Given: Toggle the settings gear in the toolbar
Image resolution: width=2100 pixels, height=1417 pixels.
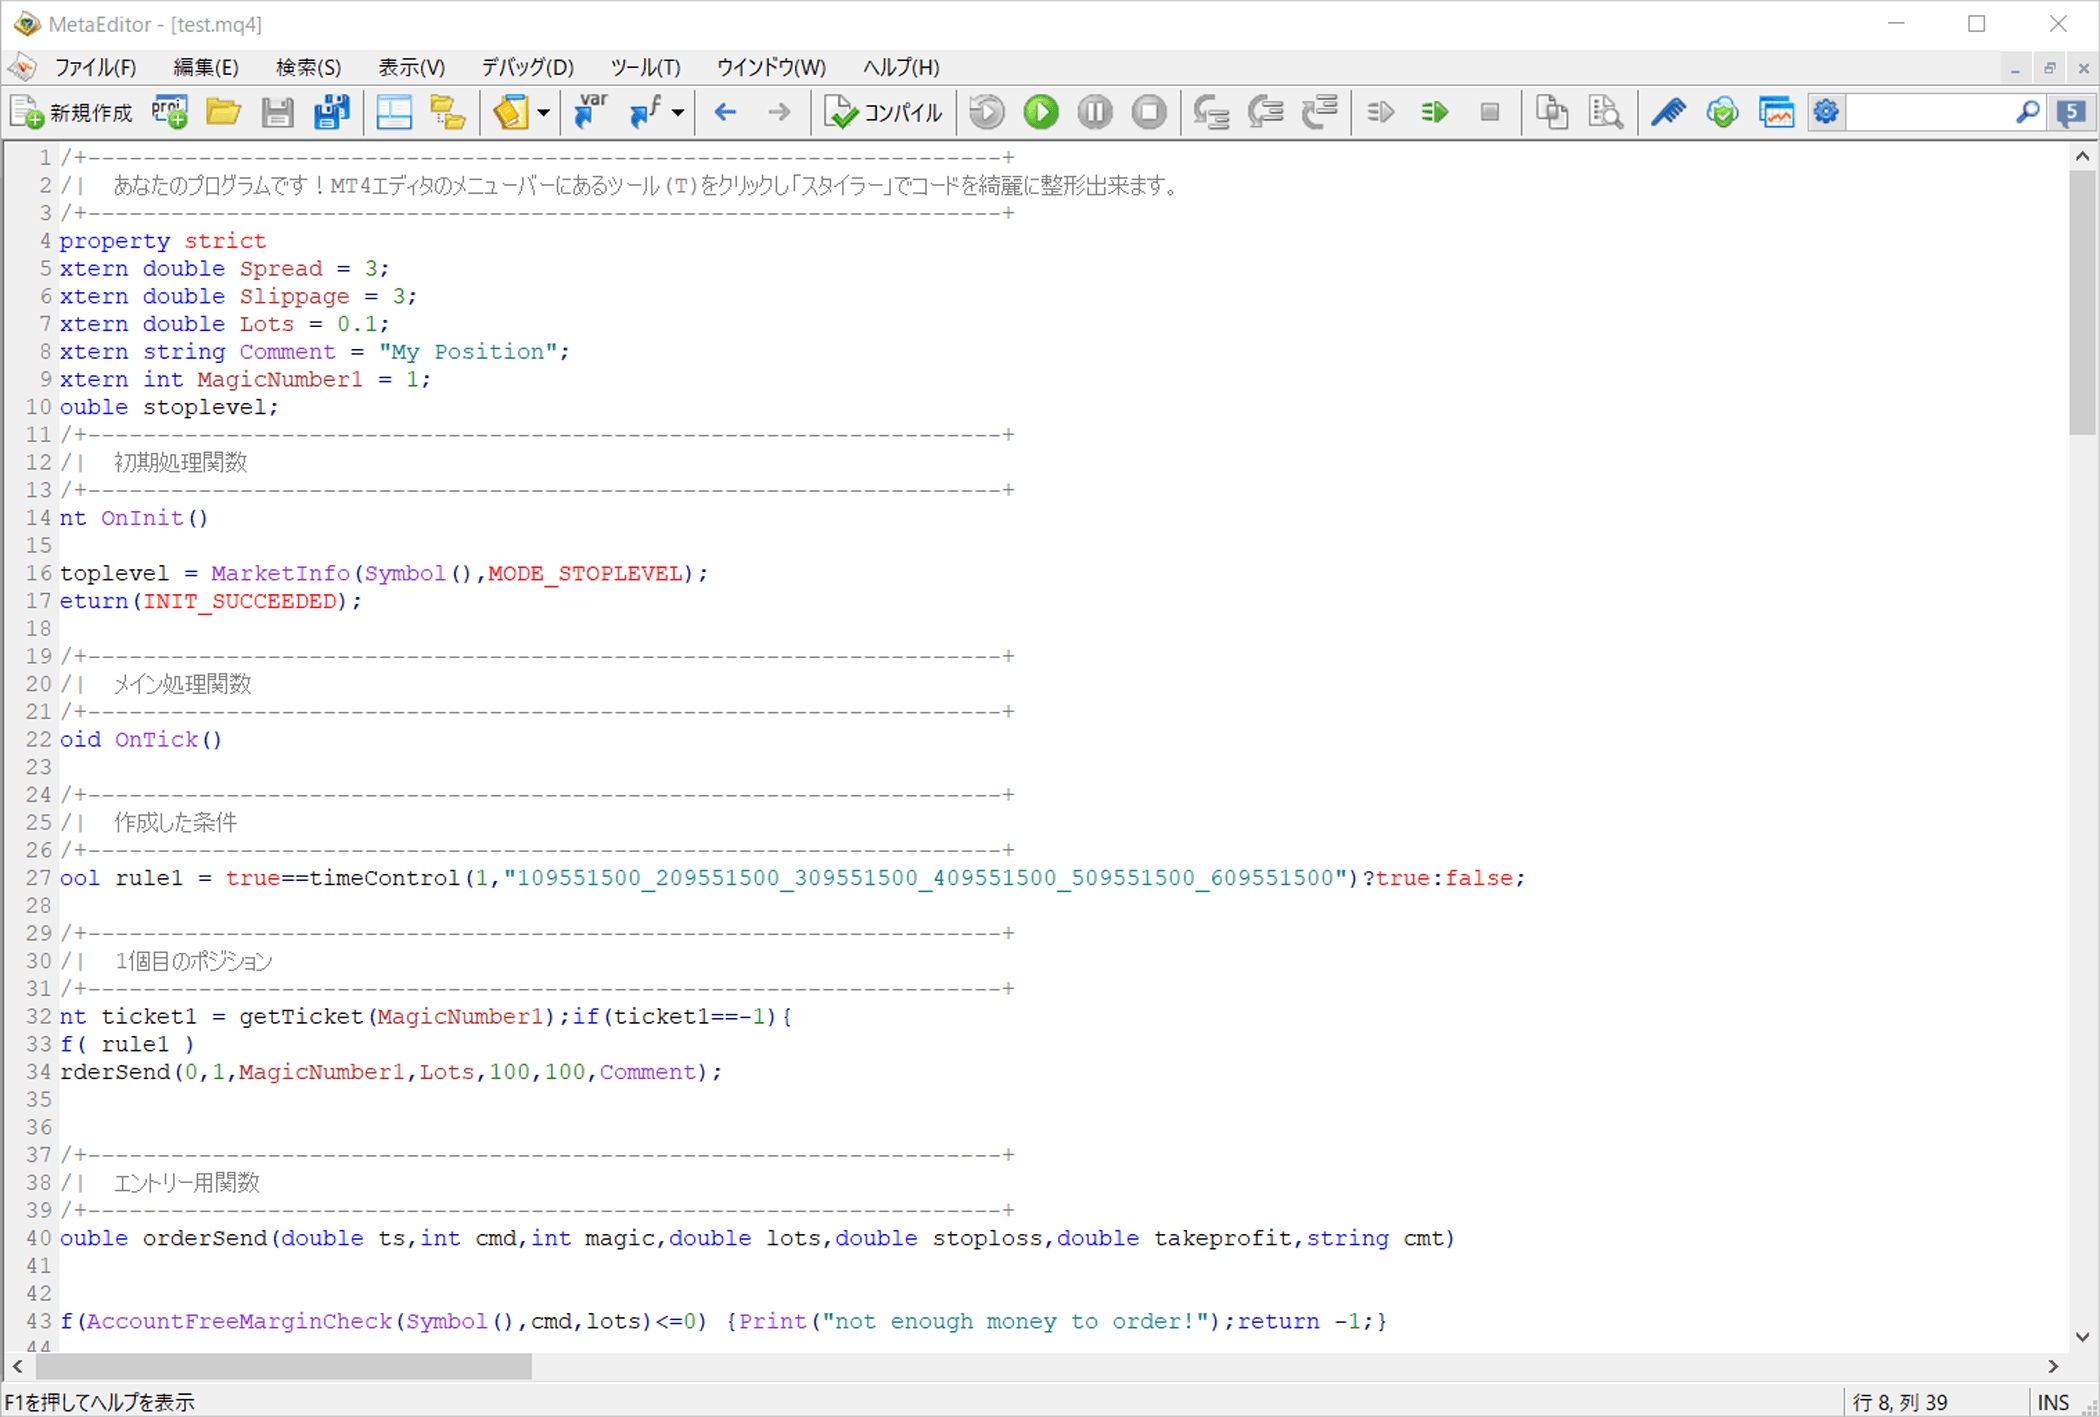Looking at the screenshot, I should (x=1825, y=112).
